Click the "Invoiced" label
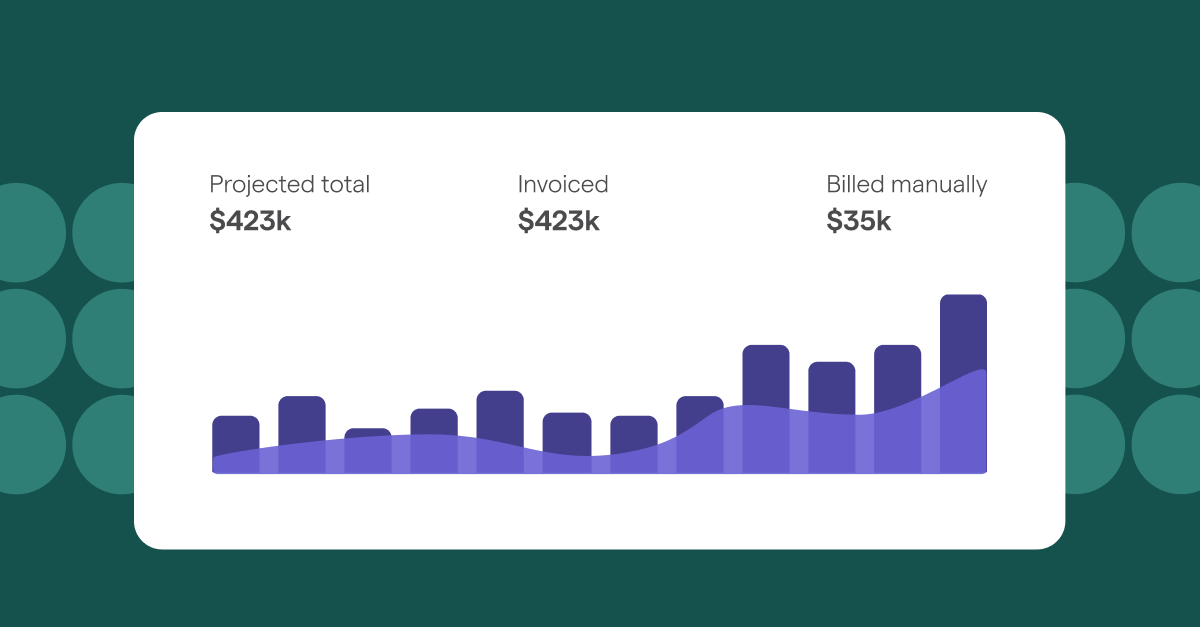 point(563,185)
